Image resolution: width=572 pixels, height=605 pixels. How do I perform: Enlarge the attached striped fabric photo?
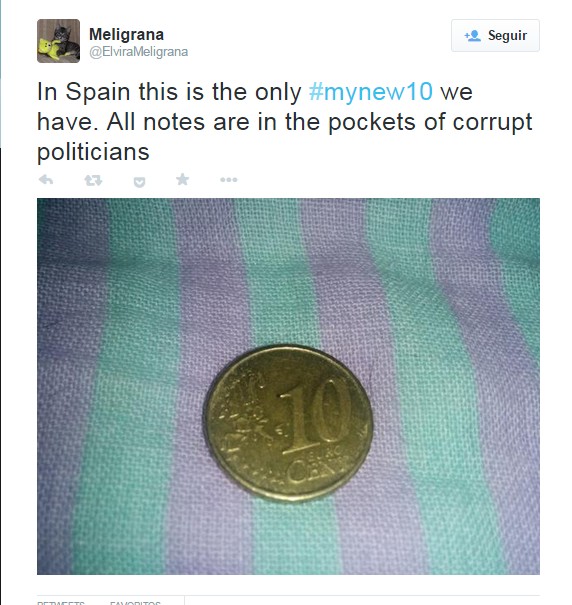click(x=288, y=386)
